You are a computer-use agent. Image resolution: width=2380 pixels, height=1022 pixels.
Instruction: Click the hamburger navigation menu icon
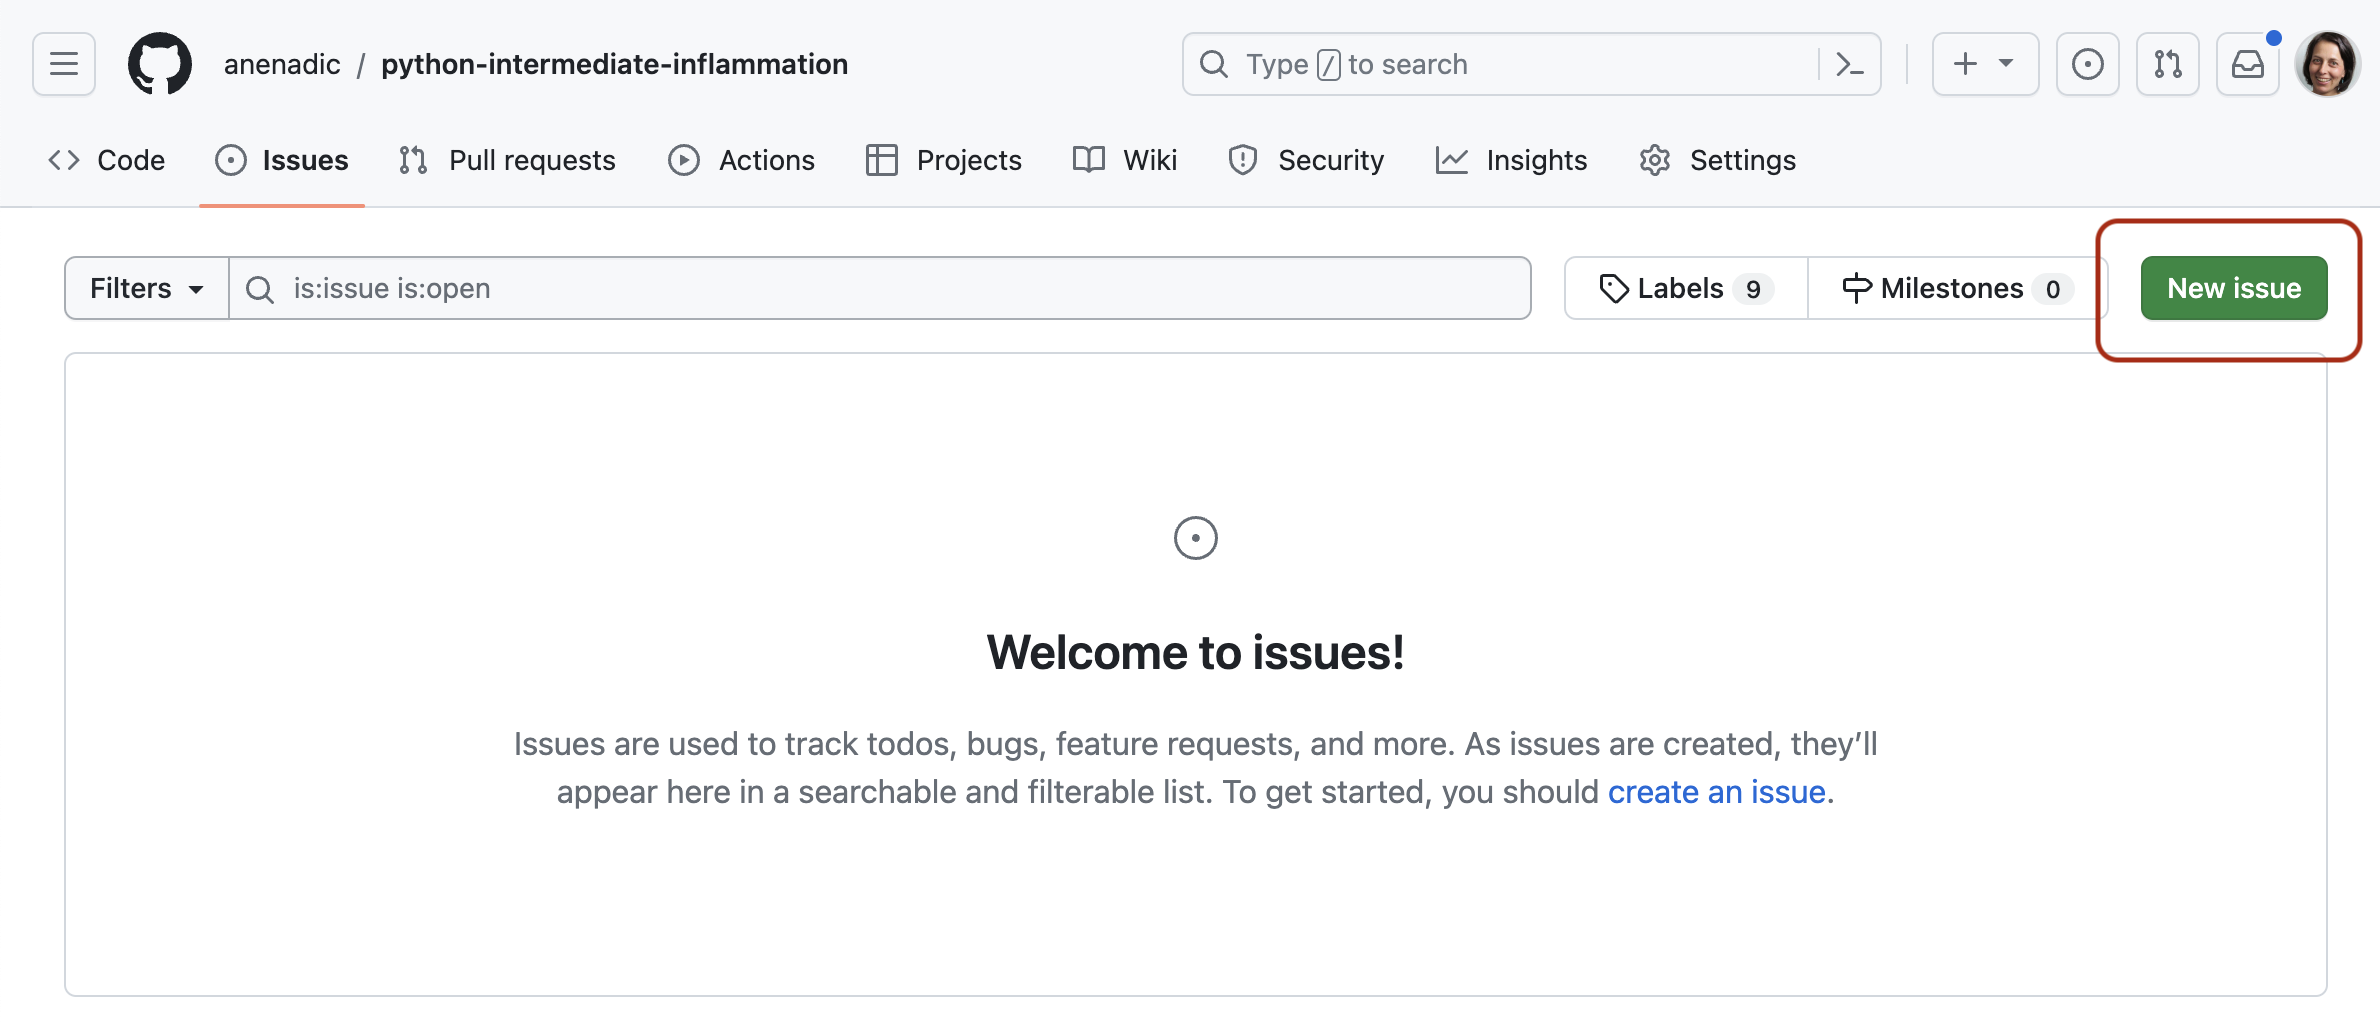pos(63,63)
